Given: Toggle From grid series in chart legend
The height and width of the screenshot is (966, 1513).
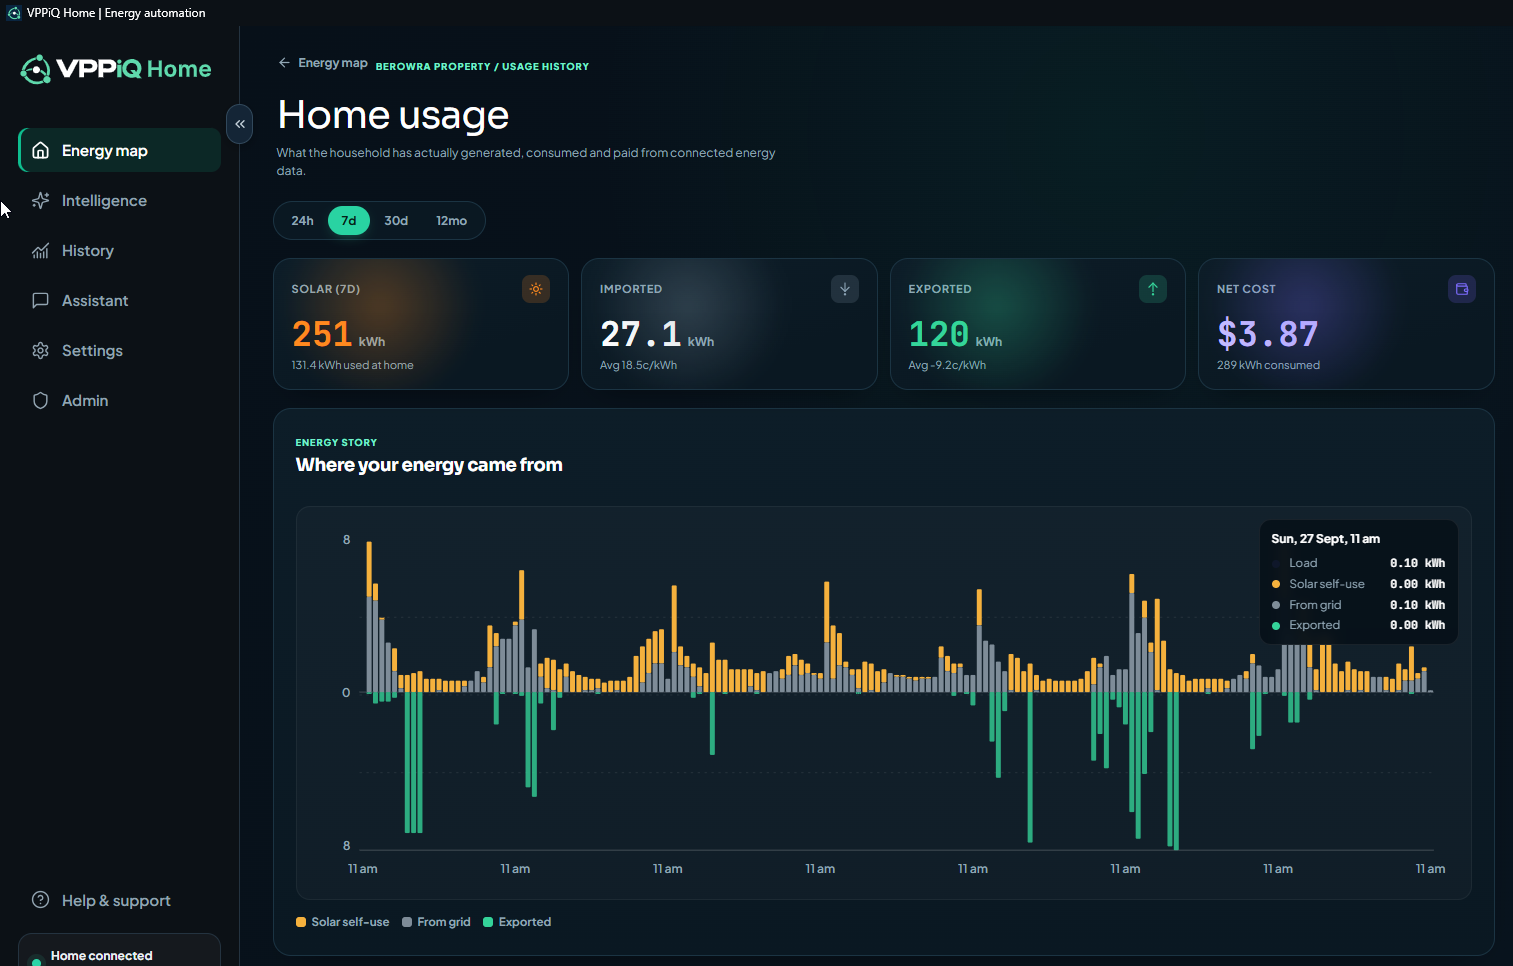Looking at the screenshot, I should (436, 922).
